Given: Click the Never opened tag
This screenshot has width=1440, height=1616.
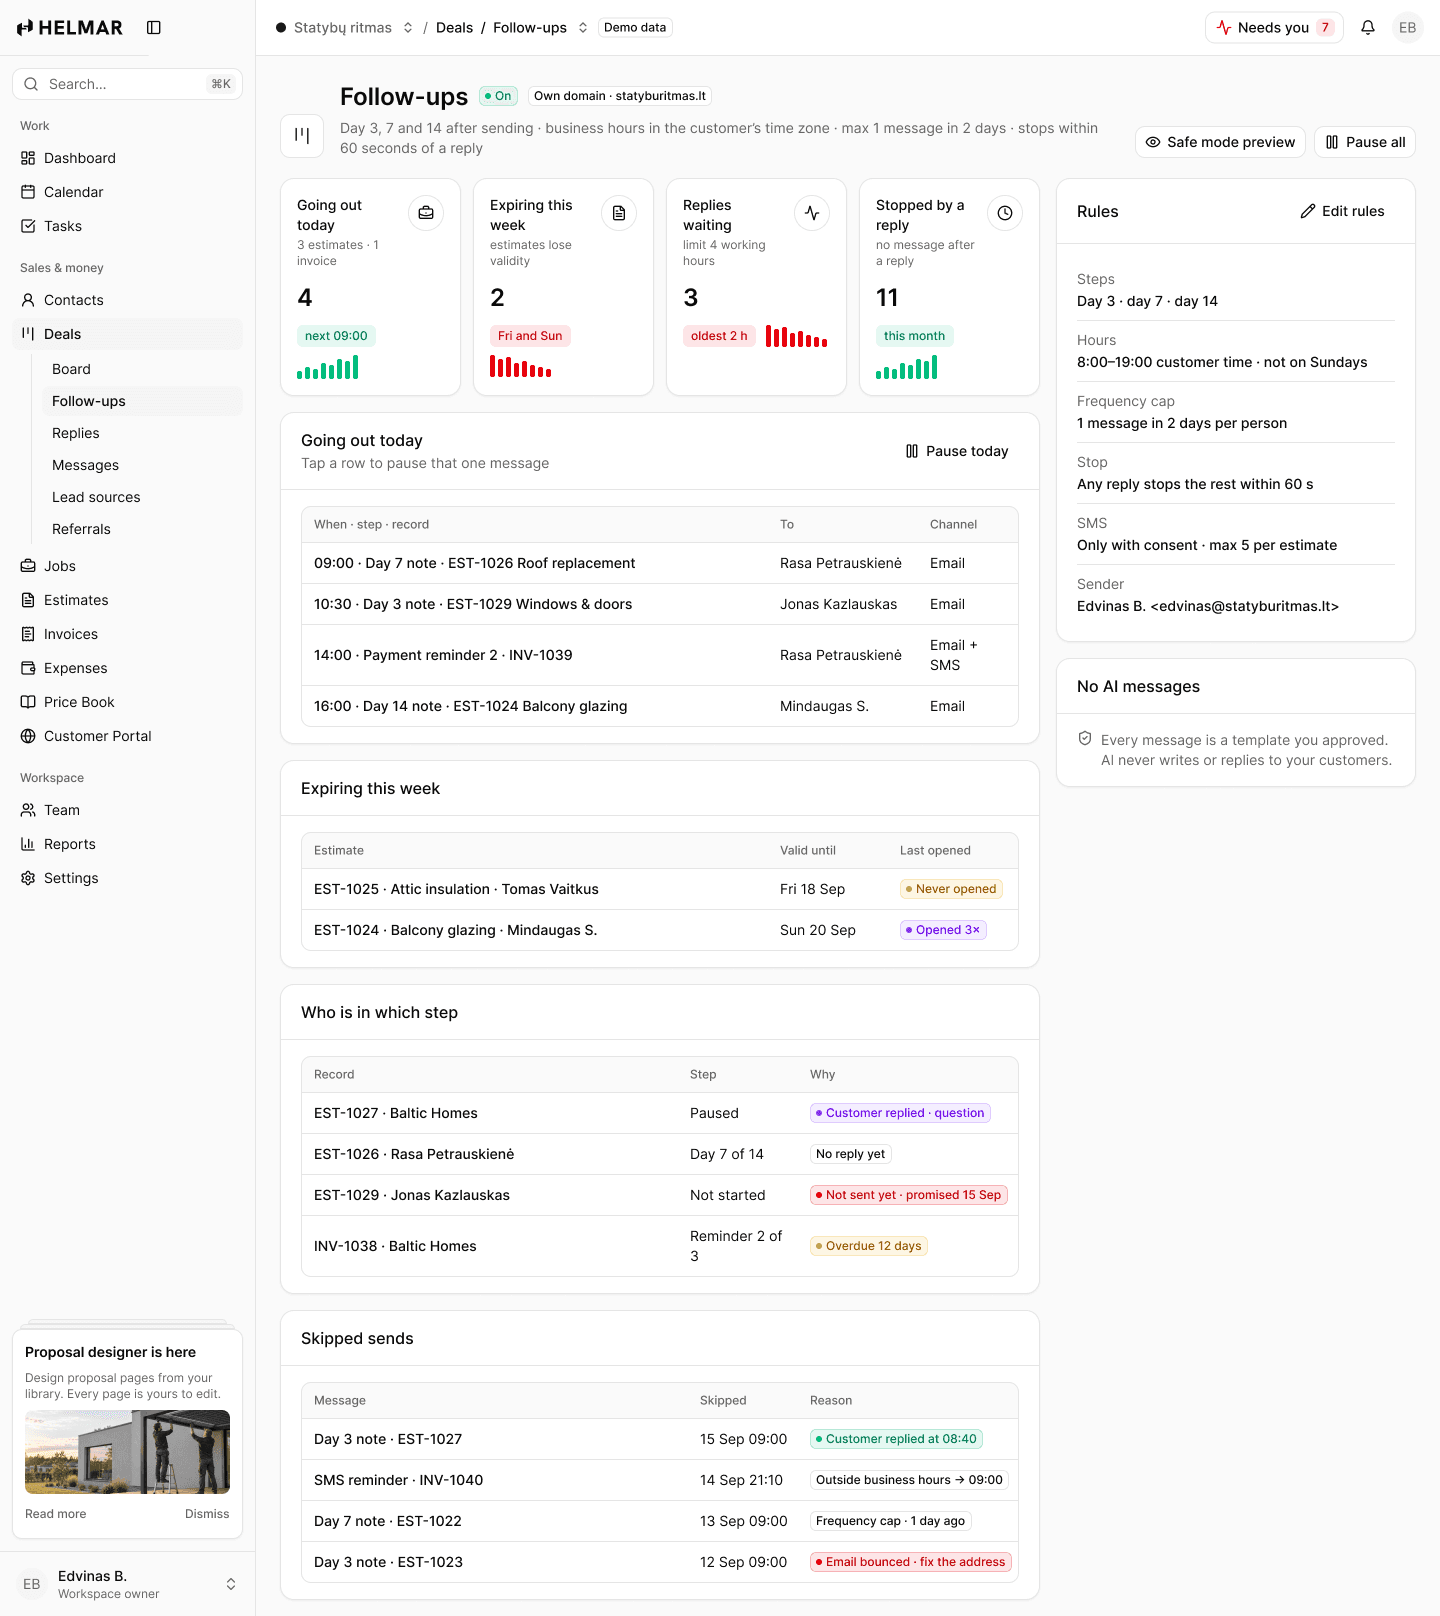Looking at the screenshot, I should tap(951, 889).
